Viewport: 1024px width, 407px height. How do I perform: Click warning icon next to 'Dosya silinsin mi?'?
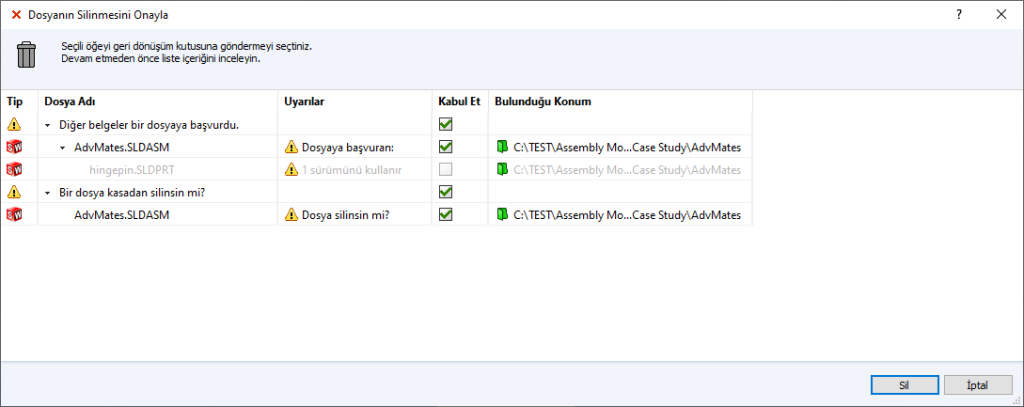click(x=291, y=214)
